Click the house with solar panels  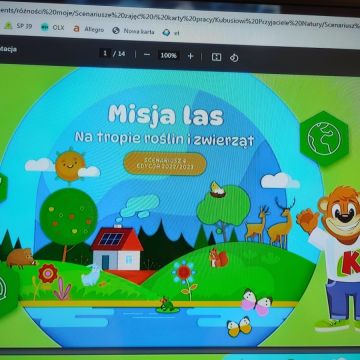tap(117, 249)
